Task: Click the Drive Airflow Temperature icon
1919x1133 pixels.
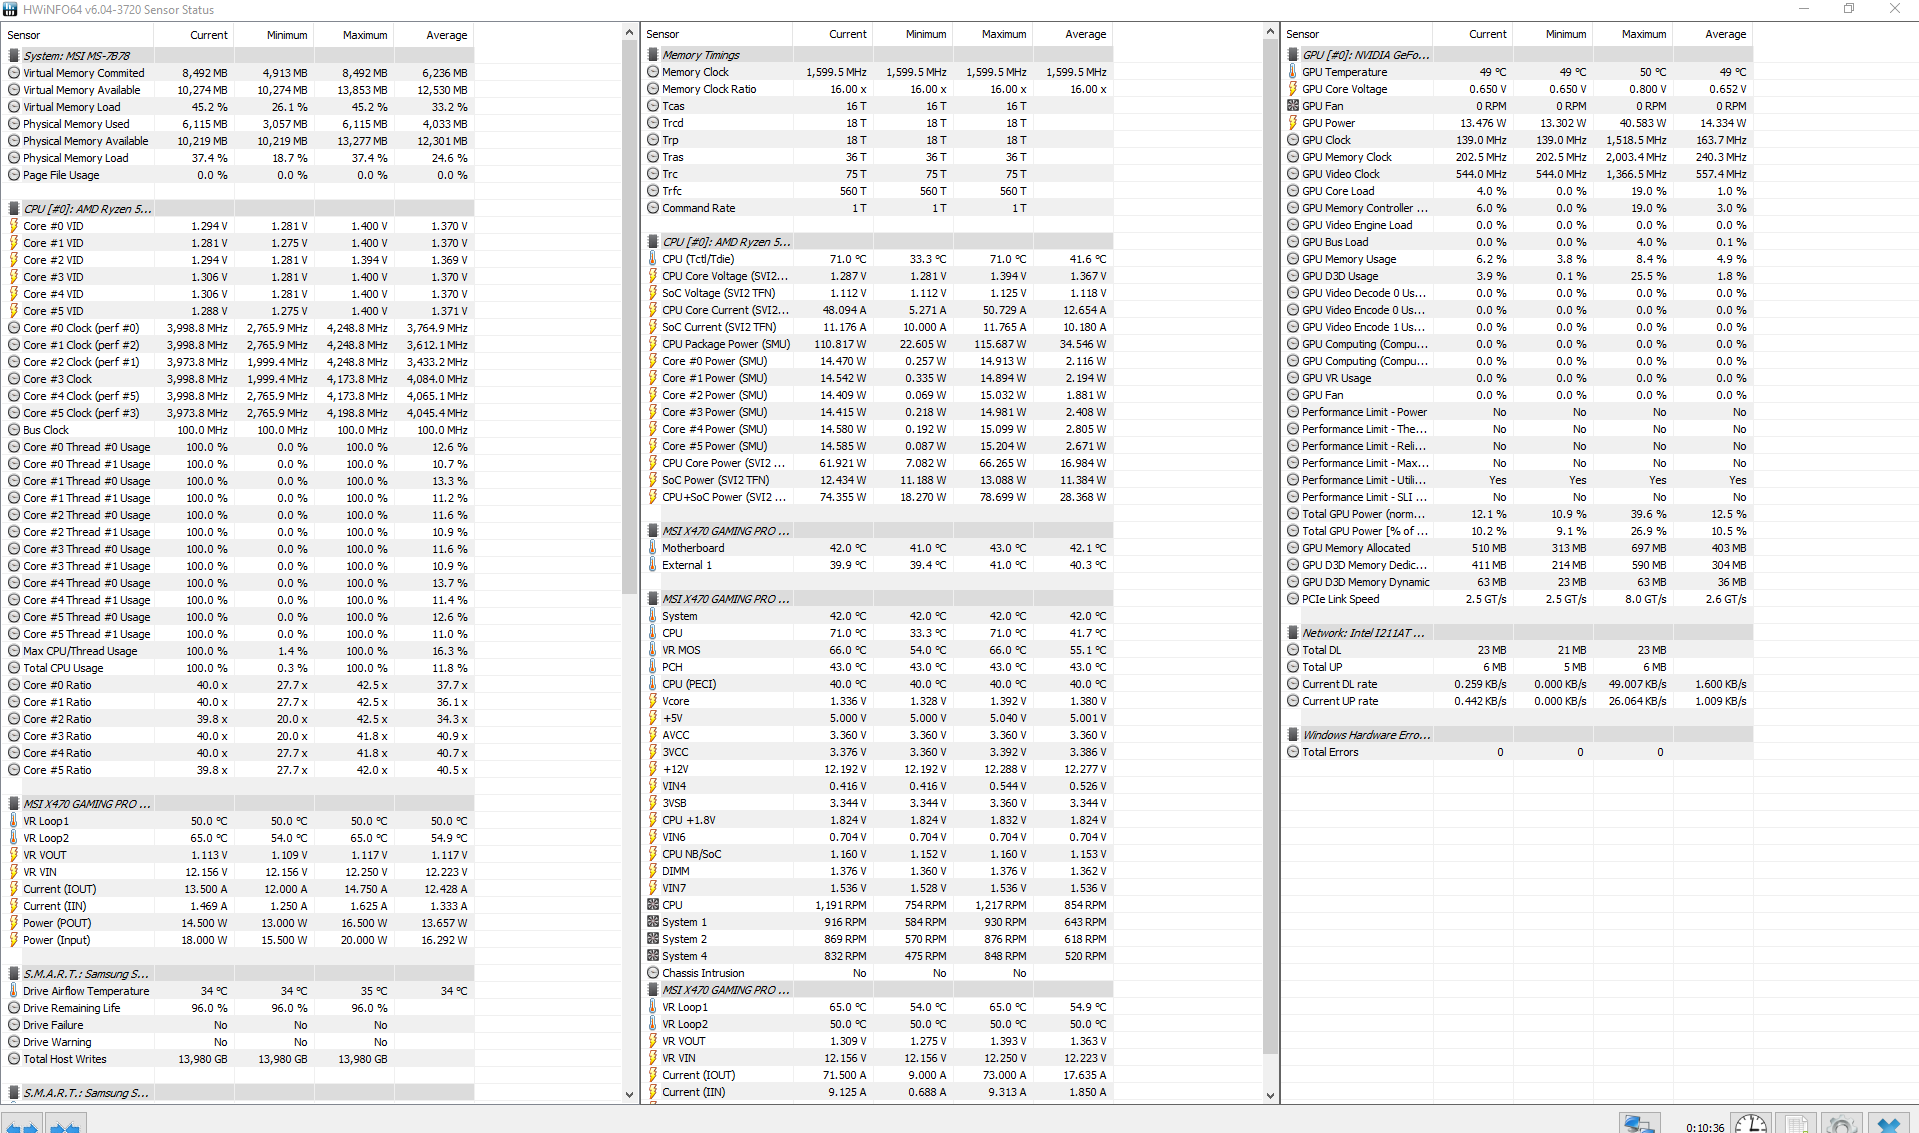Action: tap(14, 991)
